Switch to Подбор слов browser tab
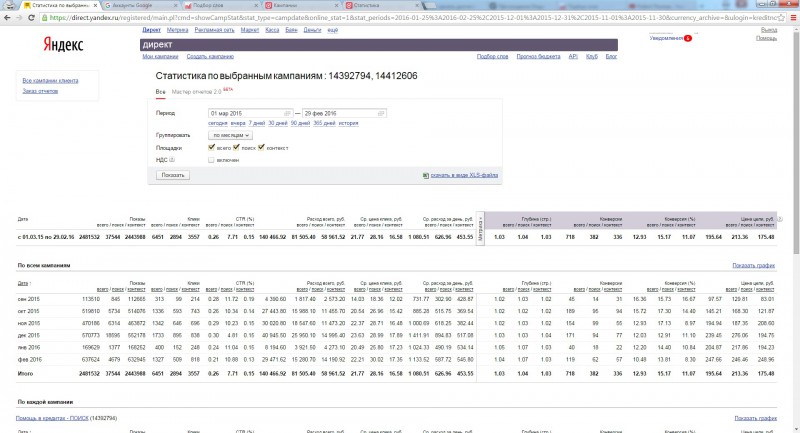Image resolution: width=800 pixels, height=433 pixels. (218, 5)
